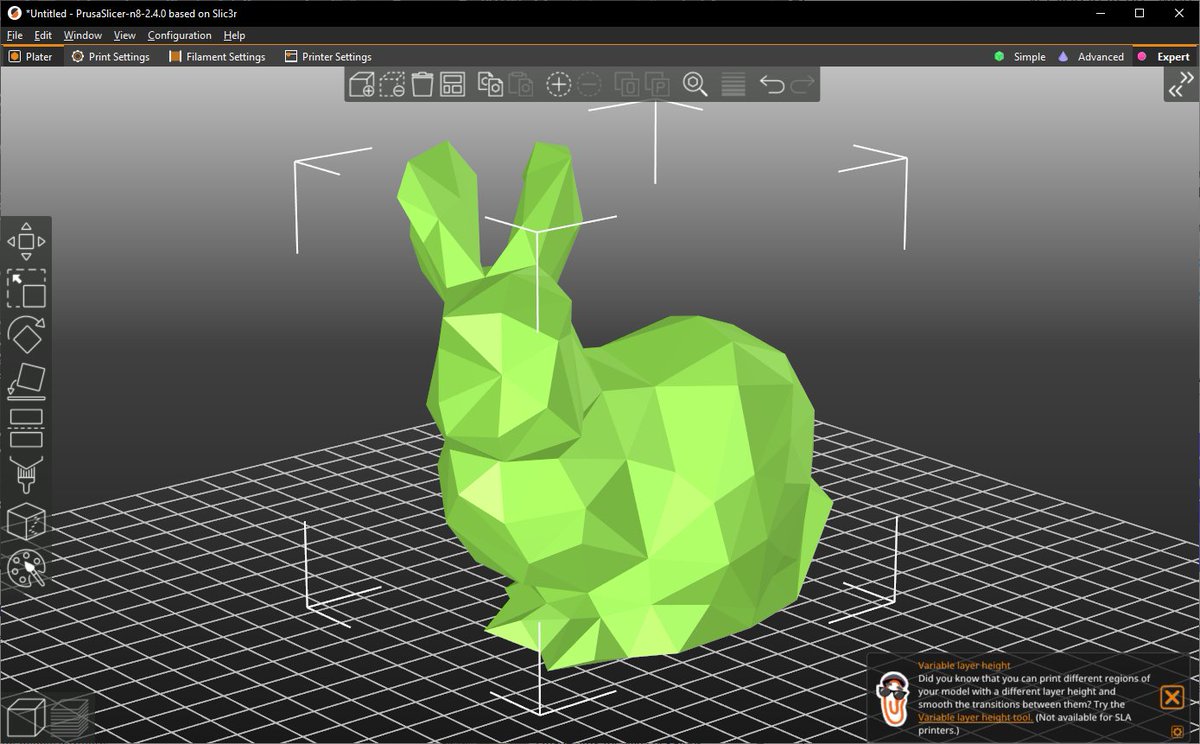This screenshot has height=744, width=1200.
Task: Open the Edit menu
Action: tap(43, 35)
